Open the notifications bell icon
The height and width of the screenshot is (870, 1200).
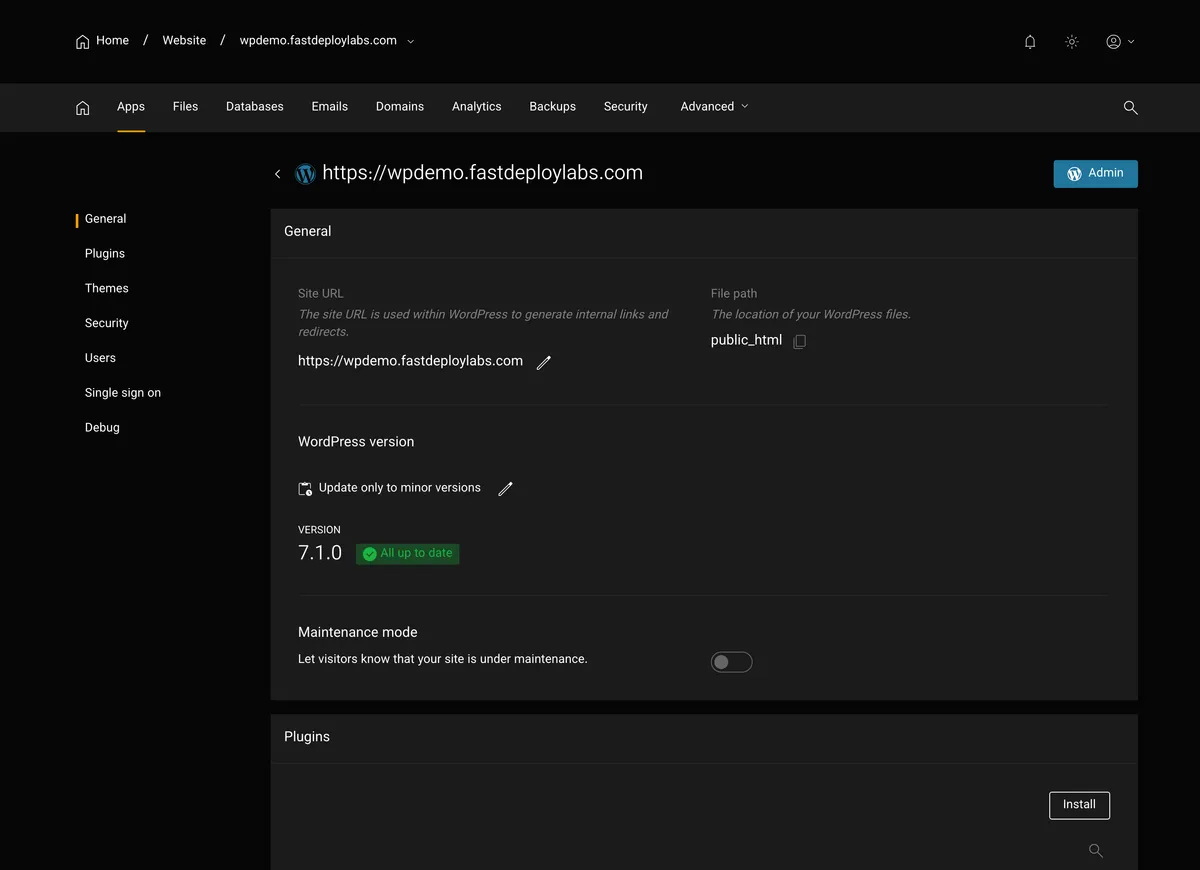pyautogui.click(x=1030, y=42)
